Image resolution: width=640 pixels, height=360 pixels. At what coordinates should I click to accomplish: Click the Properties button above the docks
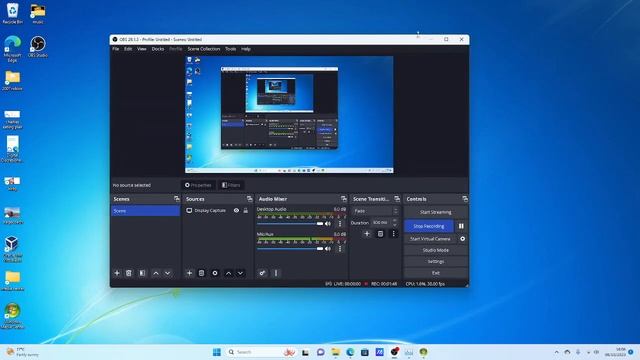coord(198,185)
